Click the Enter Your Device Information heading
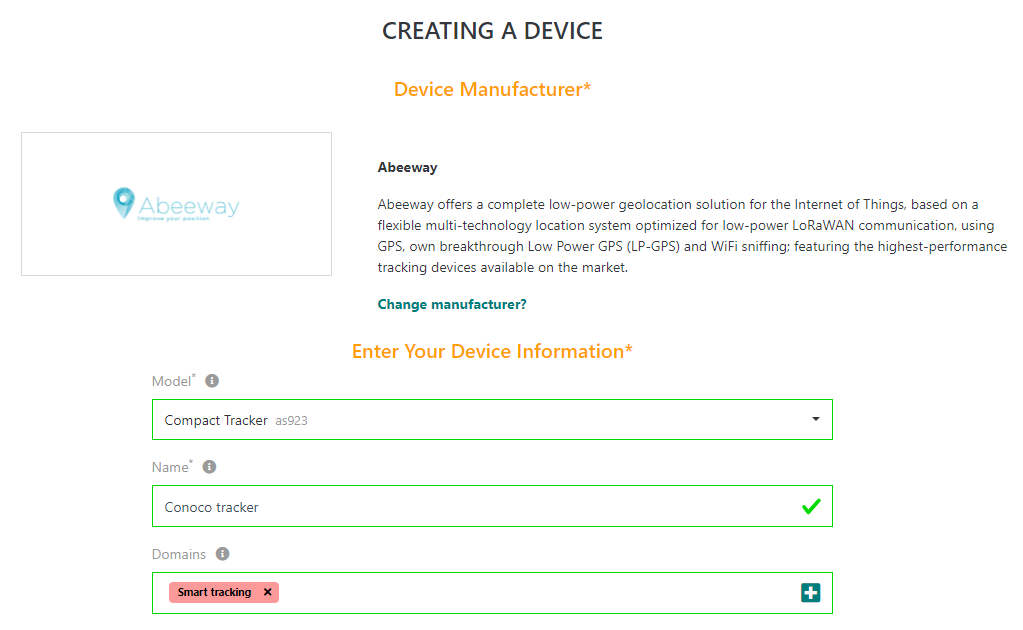This screenshot has width=1023, height=630. coord(492,351)
